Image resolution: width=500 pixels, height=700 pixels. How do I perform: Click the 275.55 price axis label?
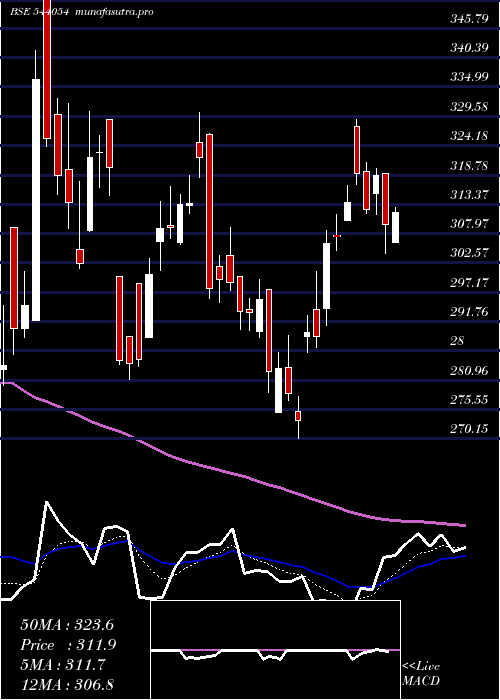tap(469, 400)
